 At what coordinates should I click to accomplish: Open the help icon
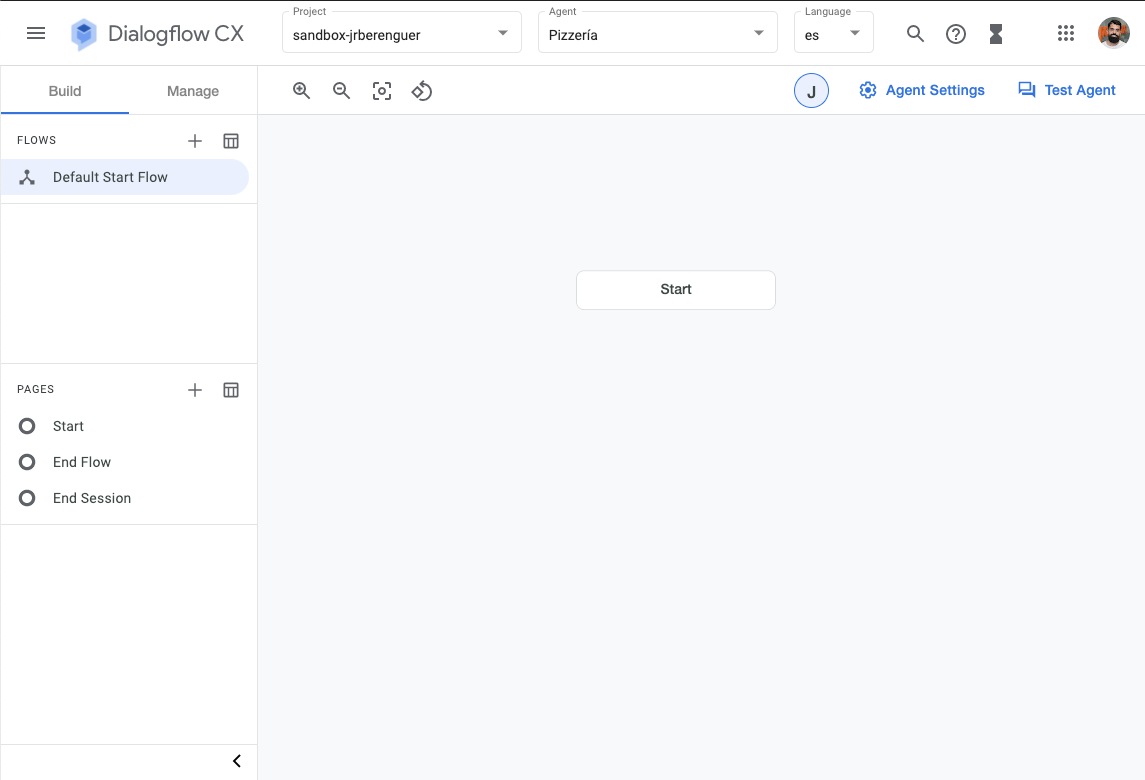click(955, 33)
